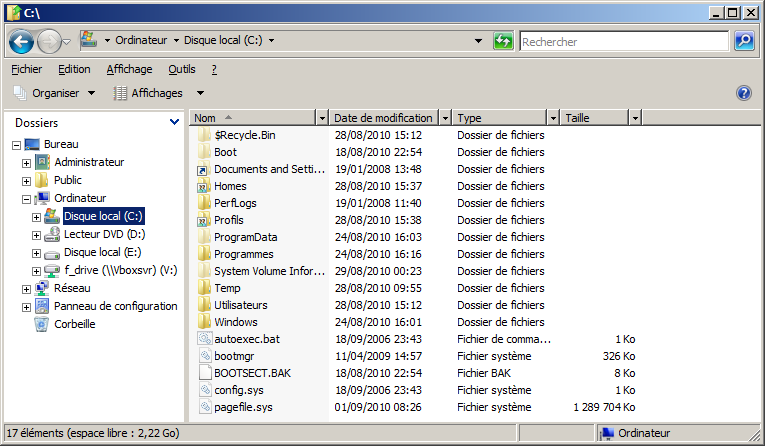Collapse the Dossiers pane chevron
Viewport: 765px width, 446px height.
(174, 121)
